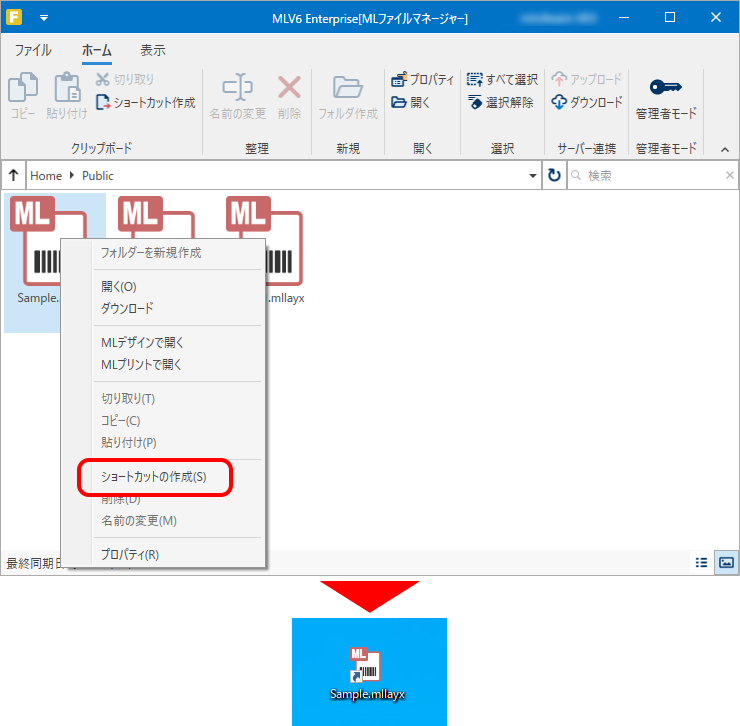Click the Sample.mllayx desktop shortcut icon

367,673
